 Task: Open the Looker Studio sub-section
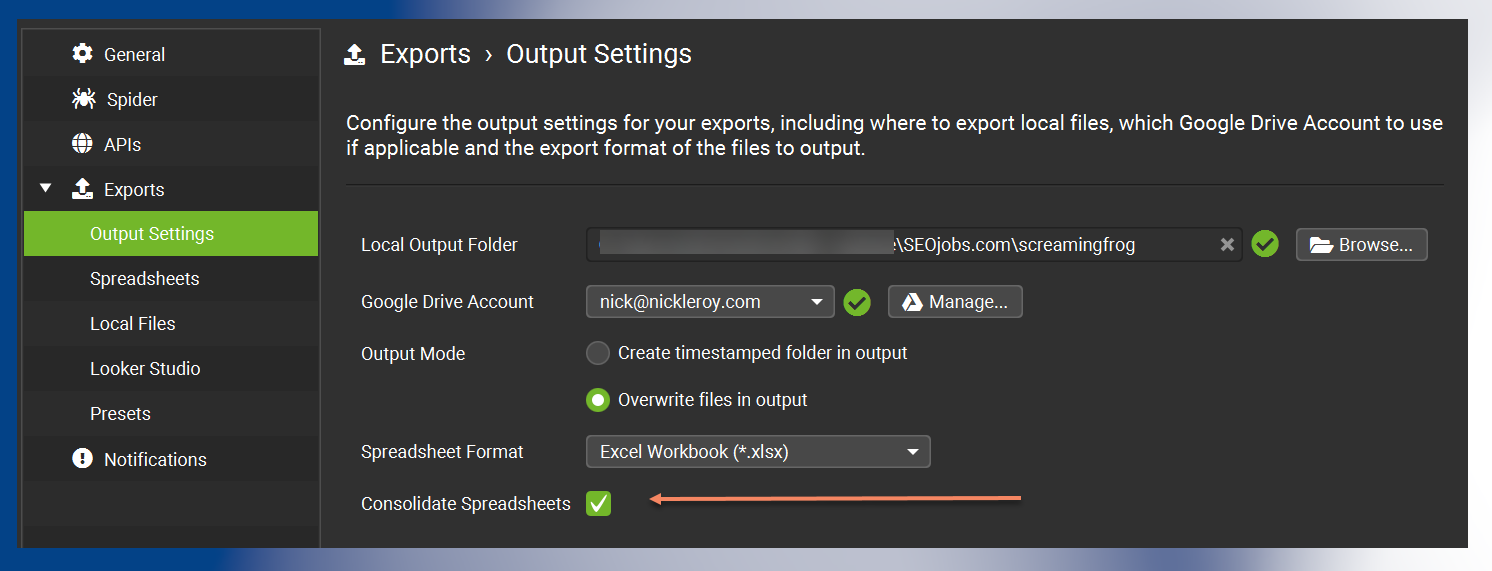pyautogui.click(x=171, y=369)
